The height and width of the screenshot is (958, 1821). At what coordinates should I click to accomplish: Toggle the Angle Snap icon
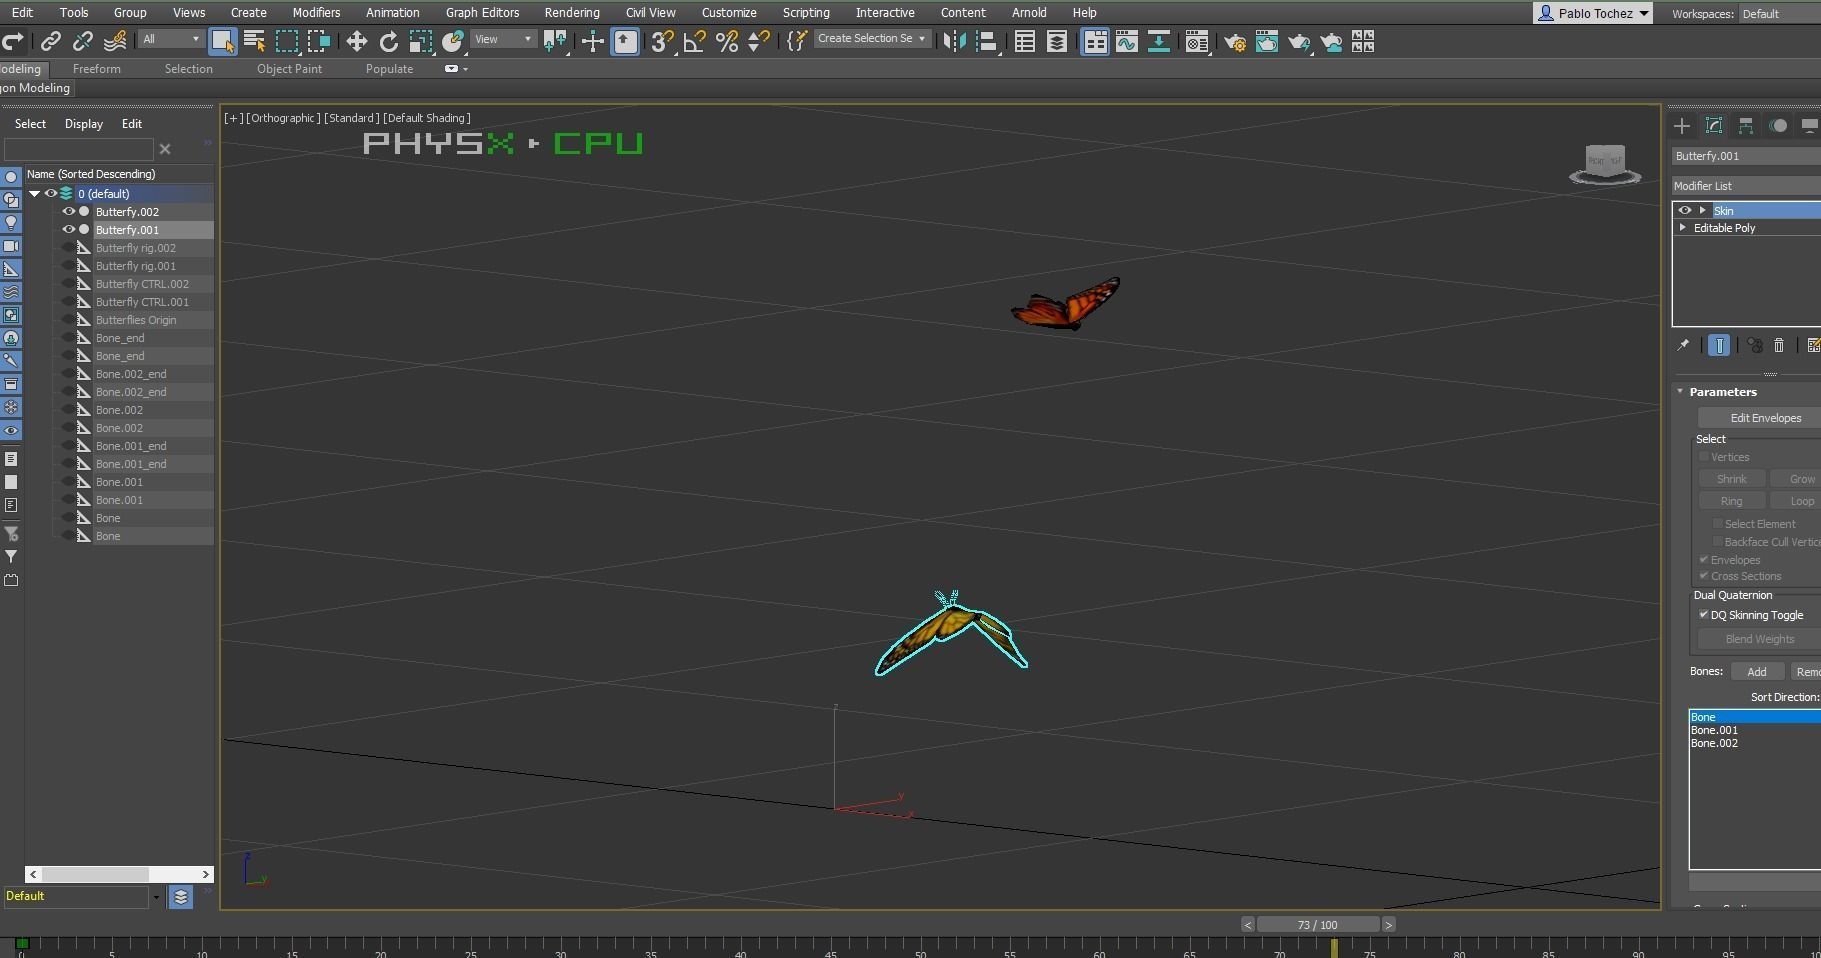click(695, 41)
